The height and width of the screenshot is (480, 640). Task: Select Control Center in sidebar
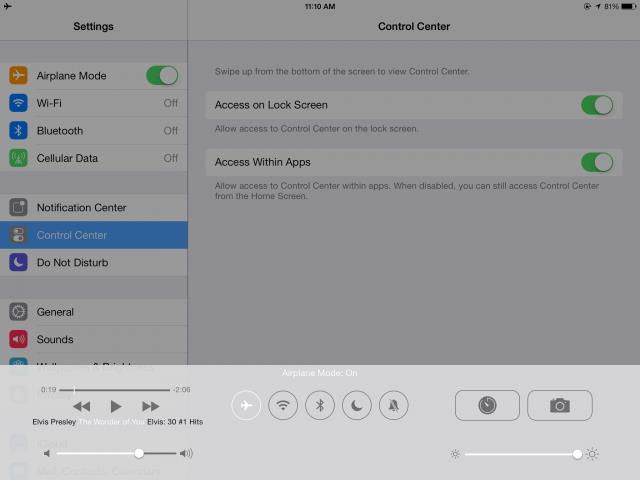94,235
